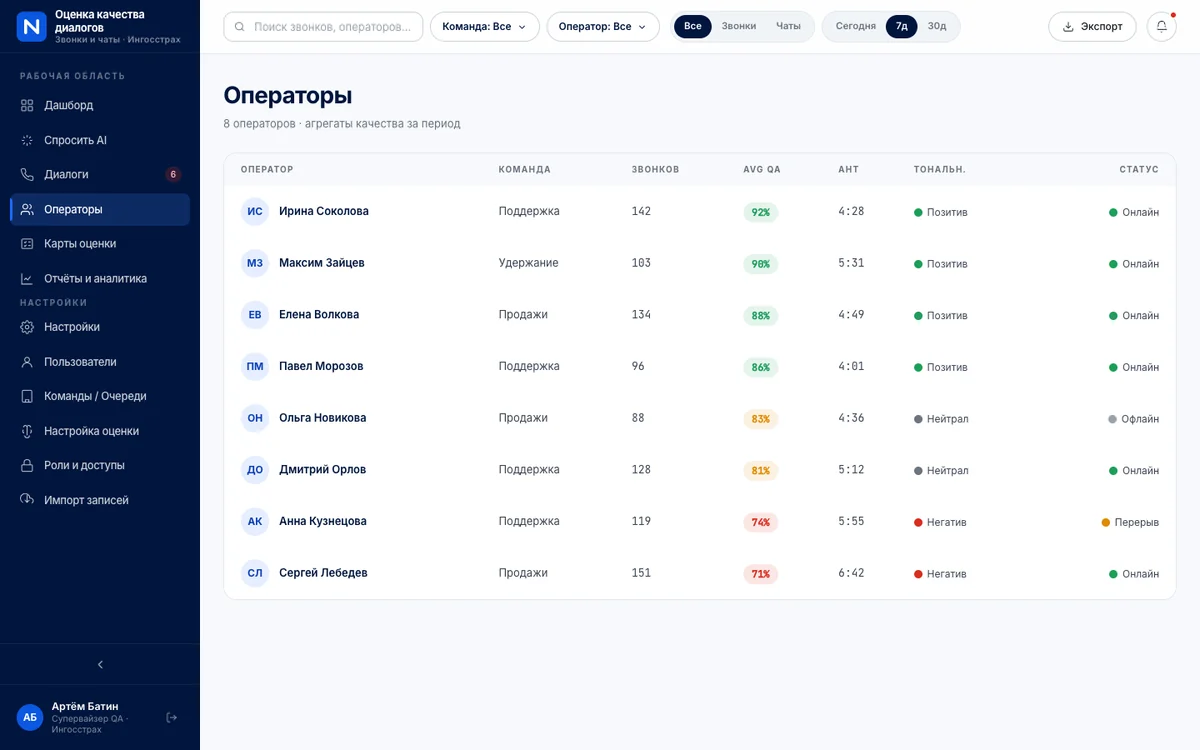Open operator Елена Волкова
Screen dimensions: 1200x750
coord(319,314)
